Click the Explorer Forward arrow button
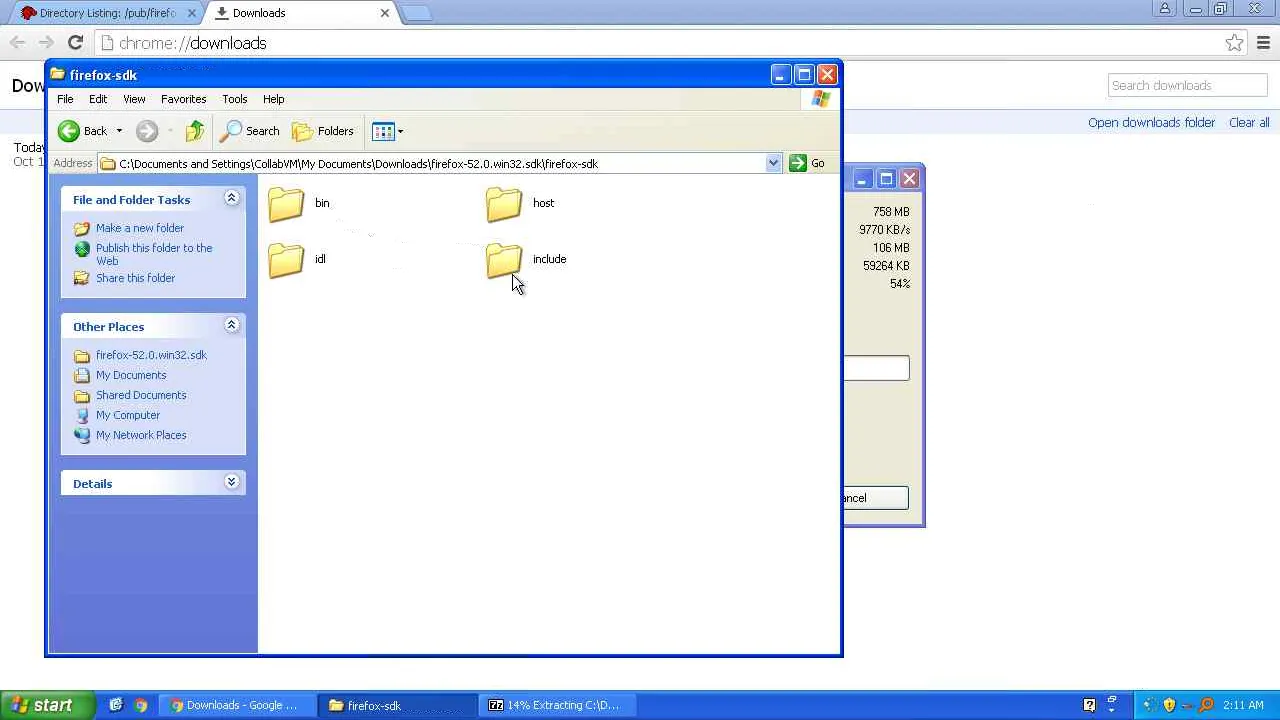 (147, 131)
